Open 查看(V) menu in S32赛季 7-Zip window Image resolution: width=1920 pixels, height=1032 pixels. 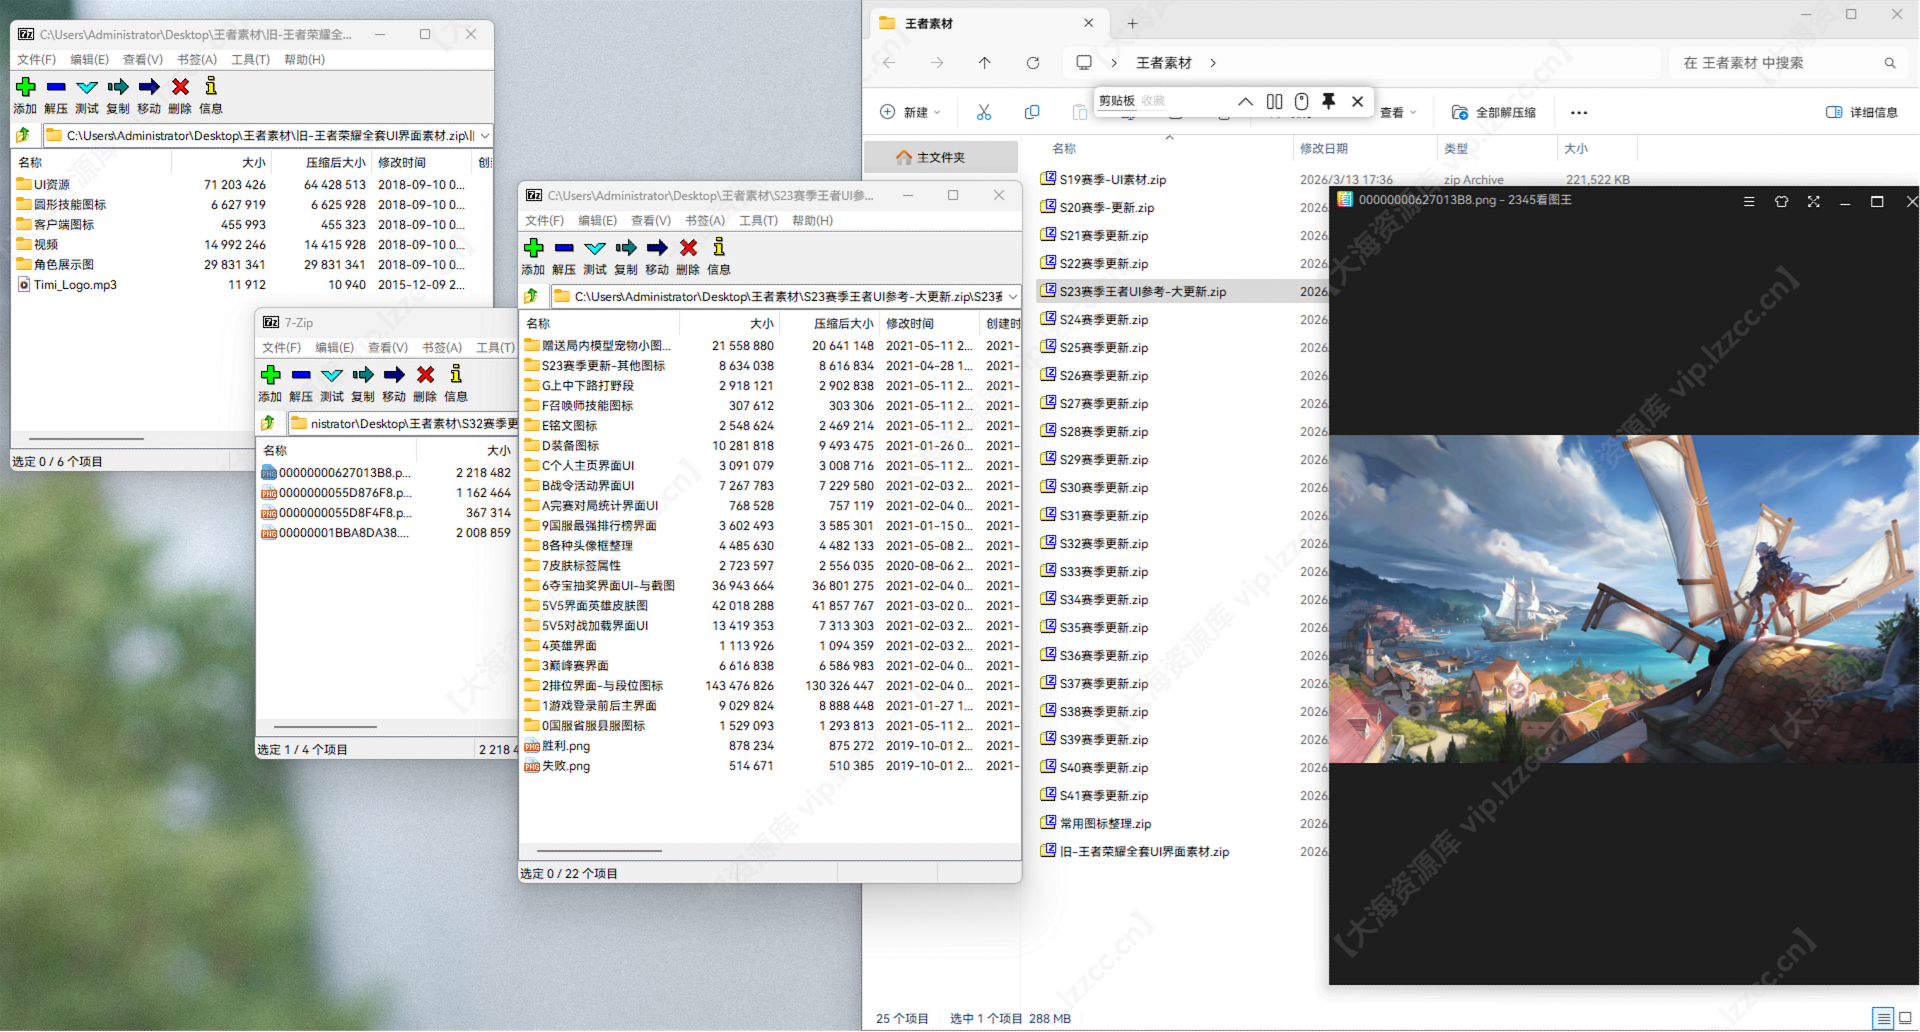click(388, 347)
